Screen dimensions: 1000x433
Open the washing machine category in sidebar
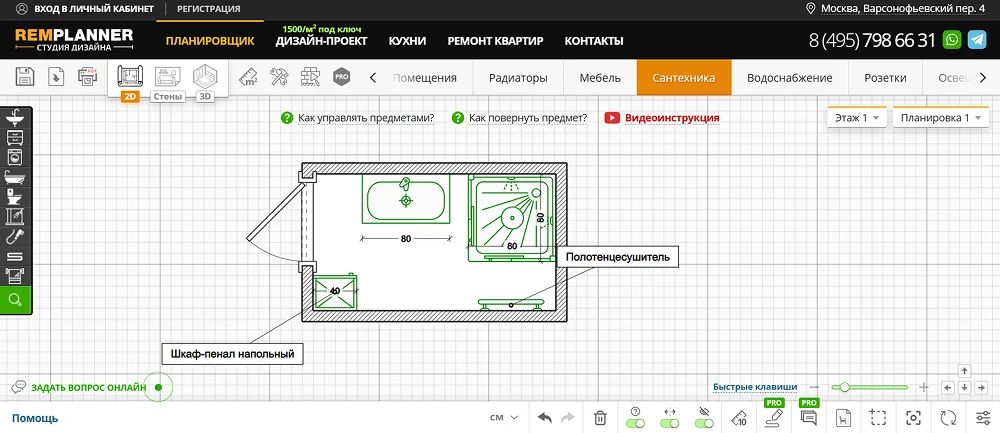(x=15, y=157)
